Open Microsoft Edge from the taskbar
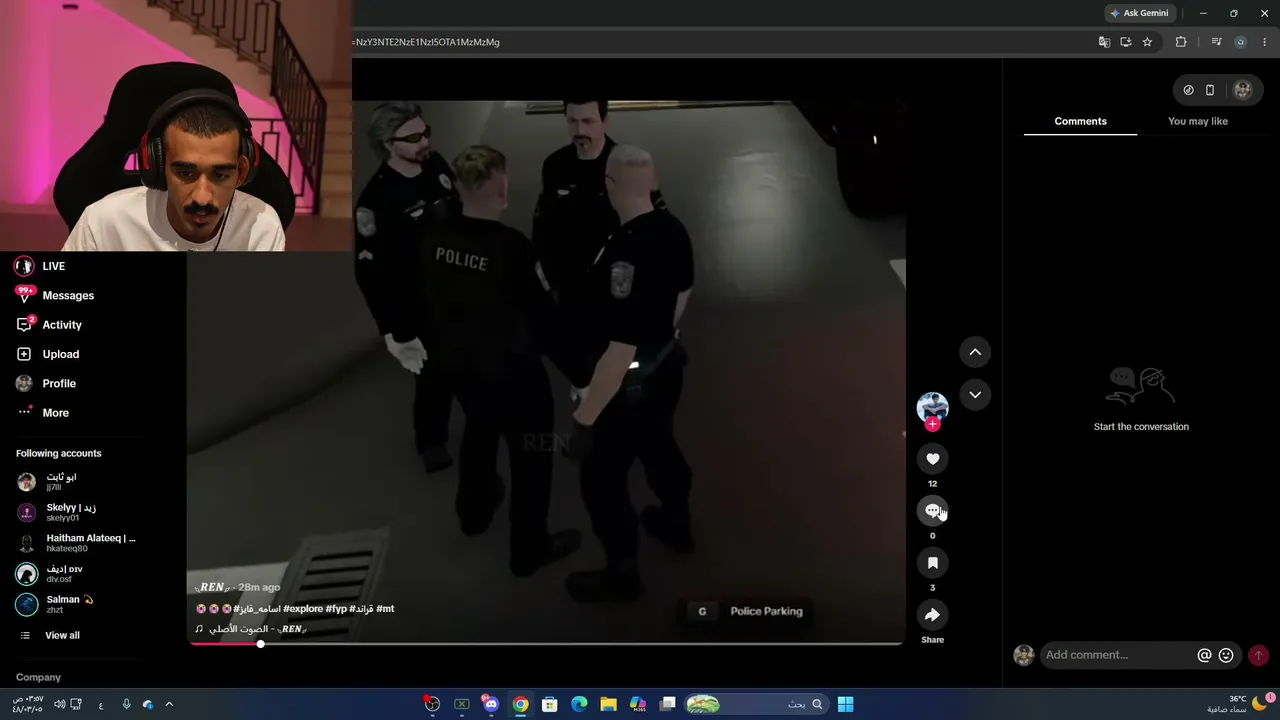The height and width of the screenshot is (720, 1280). [579, 704]
